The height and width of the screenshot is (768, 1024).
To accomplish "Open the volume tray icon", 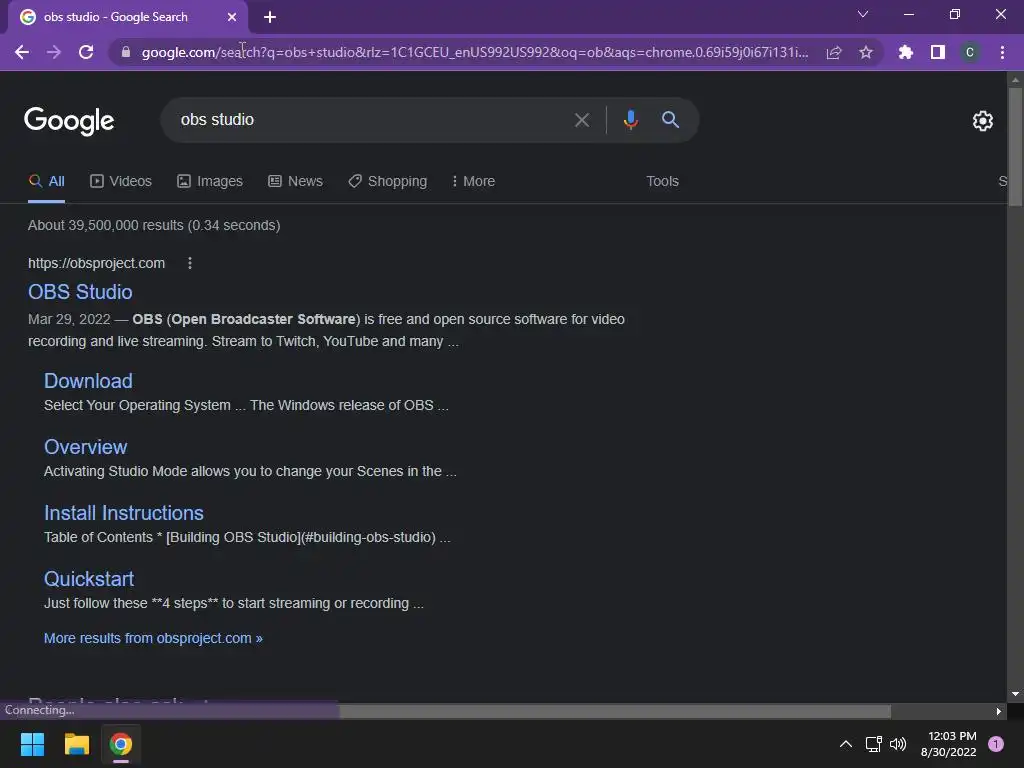I will pyautogui.click(x=899, y=744).
